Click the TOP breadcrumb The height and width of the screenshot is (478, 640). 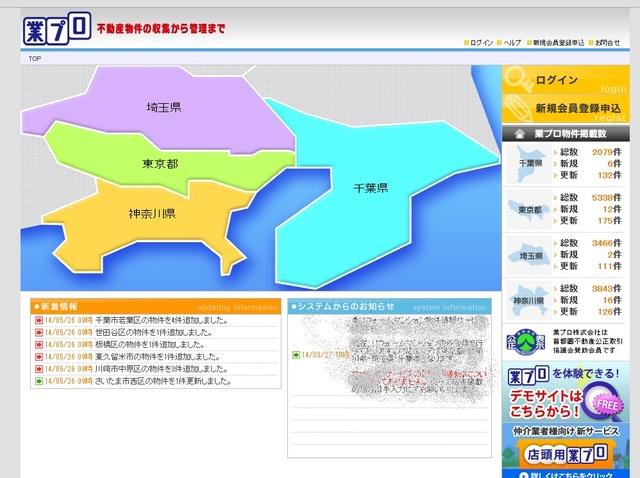tap(35, 58)
